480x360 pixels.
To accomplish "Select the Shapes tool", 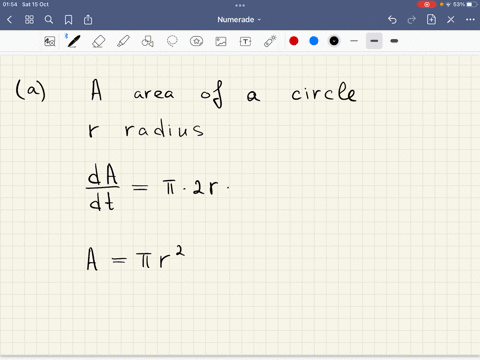I will pyautogui.click(x=147, y=41).
